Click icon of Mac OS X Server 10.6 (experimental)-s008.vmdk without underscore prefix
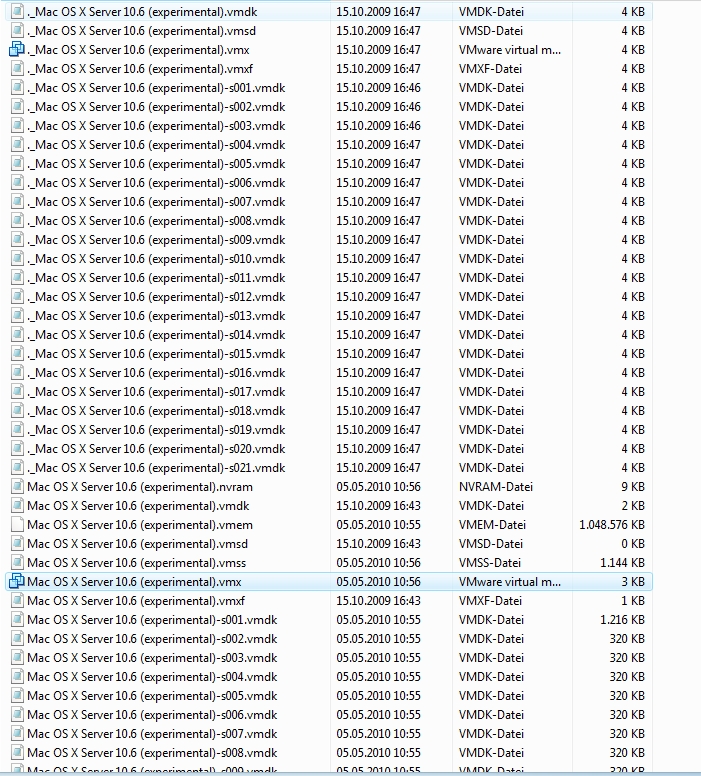This screenshot has width=701, height=776. pos(17,753)
